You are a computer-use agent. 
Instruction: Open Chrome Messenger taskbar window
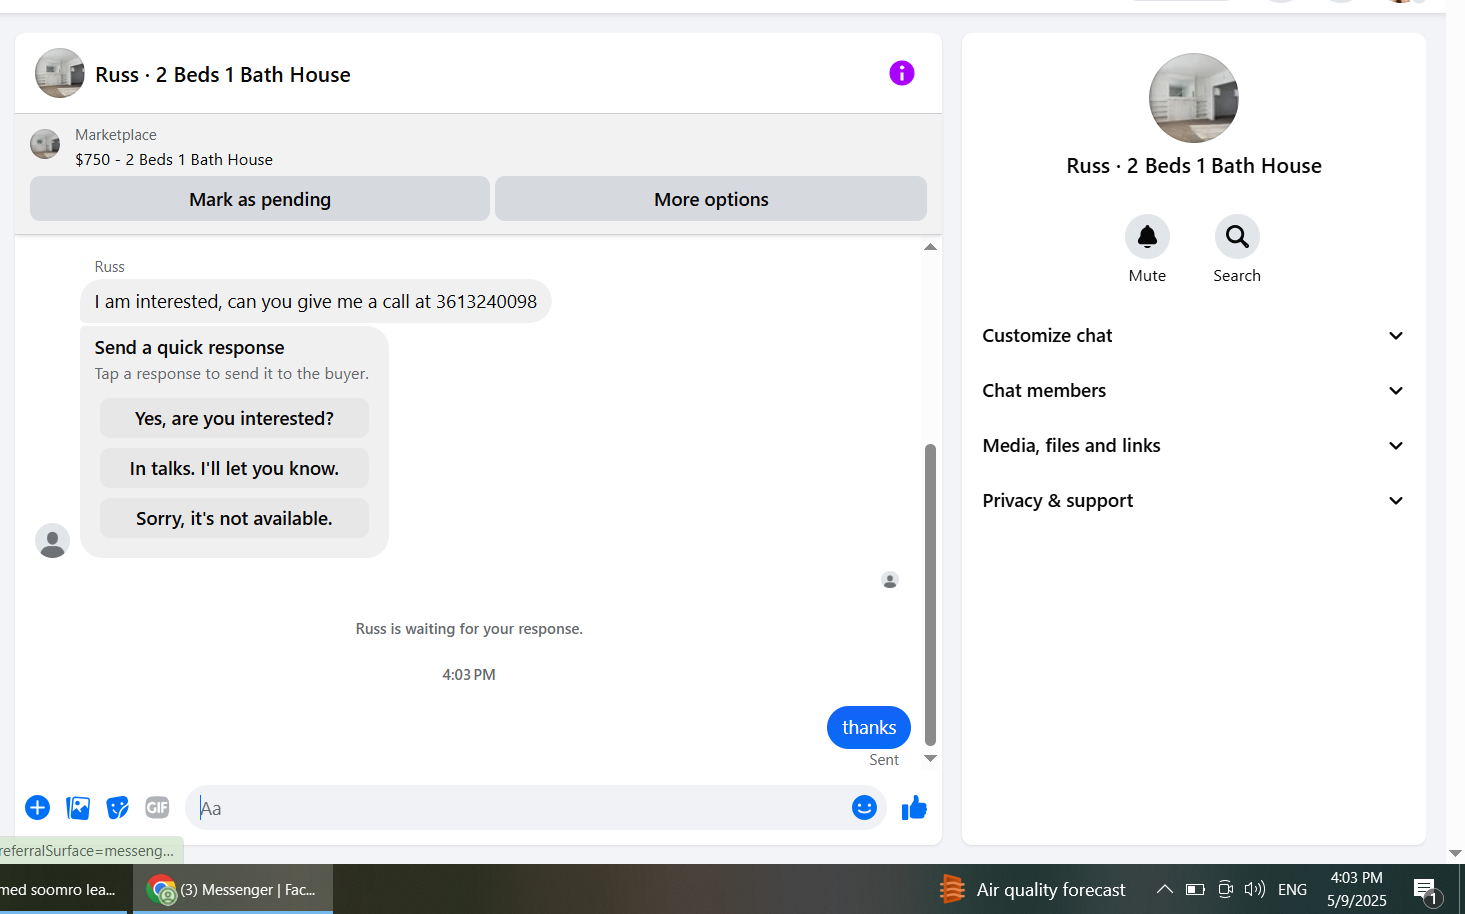233,889
